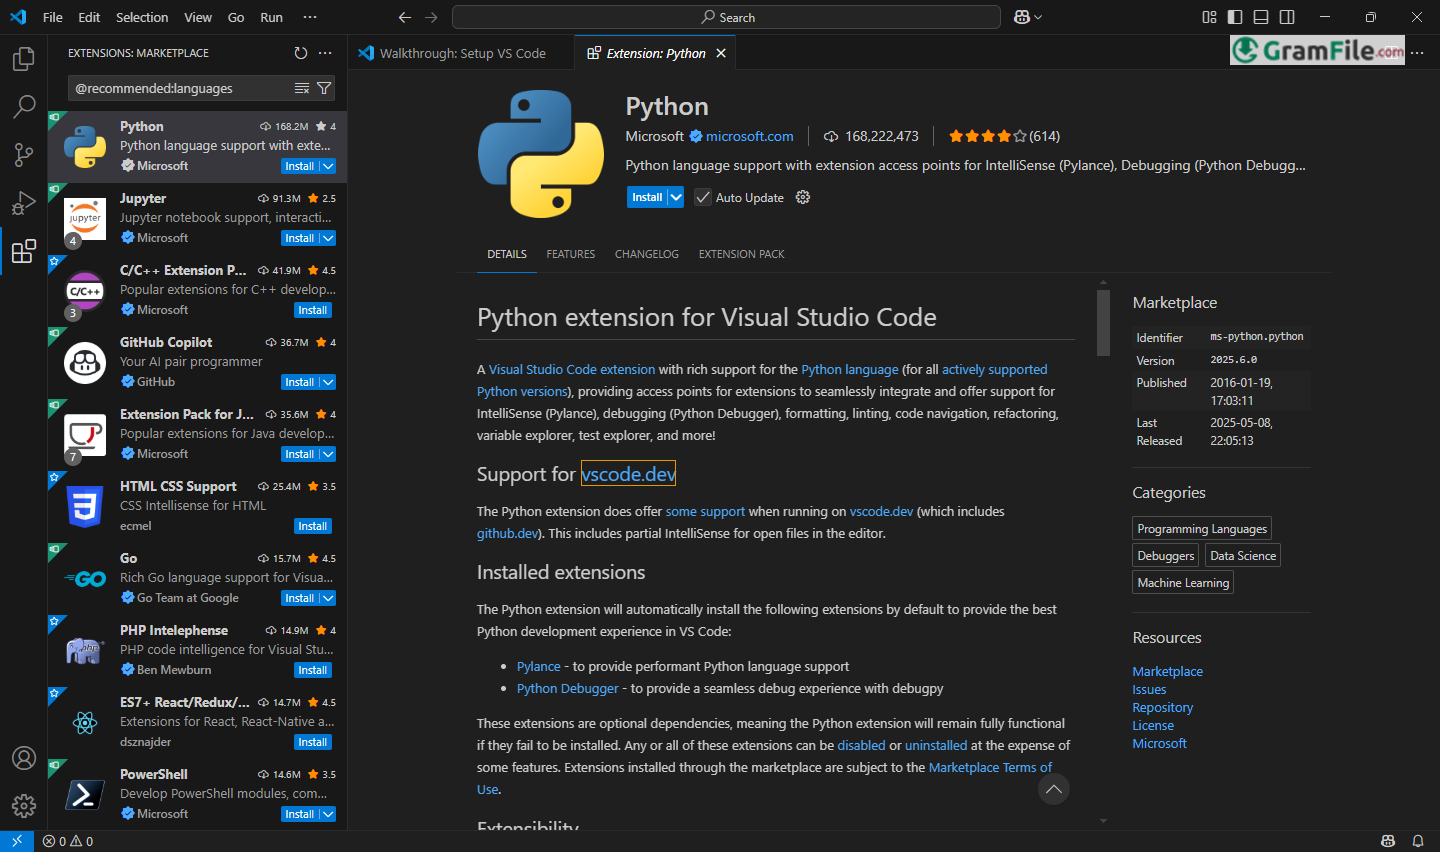
Task: Toggle the Primary Side Bar
Action: click(1235, 17)
